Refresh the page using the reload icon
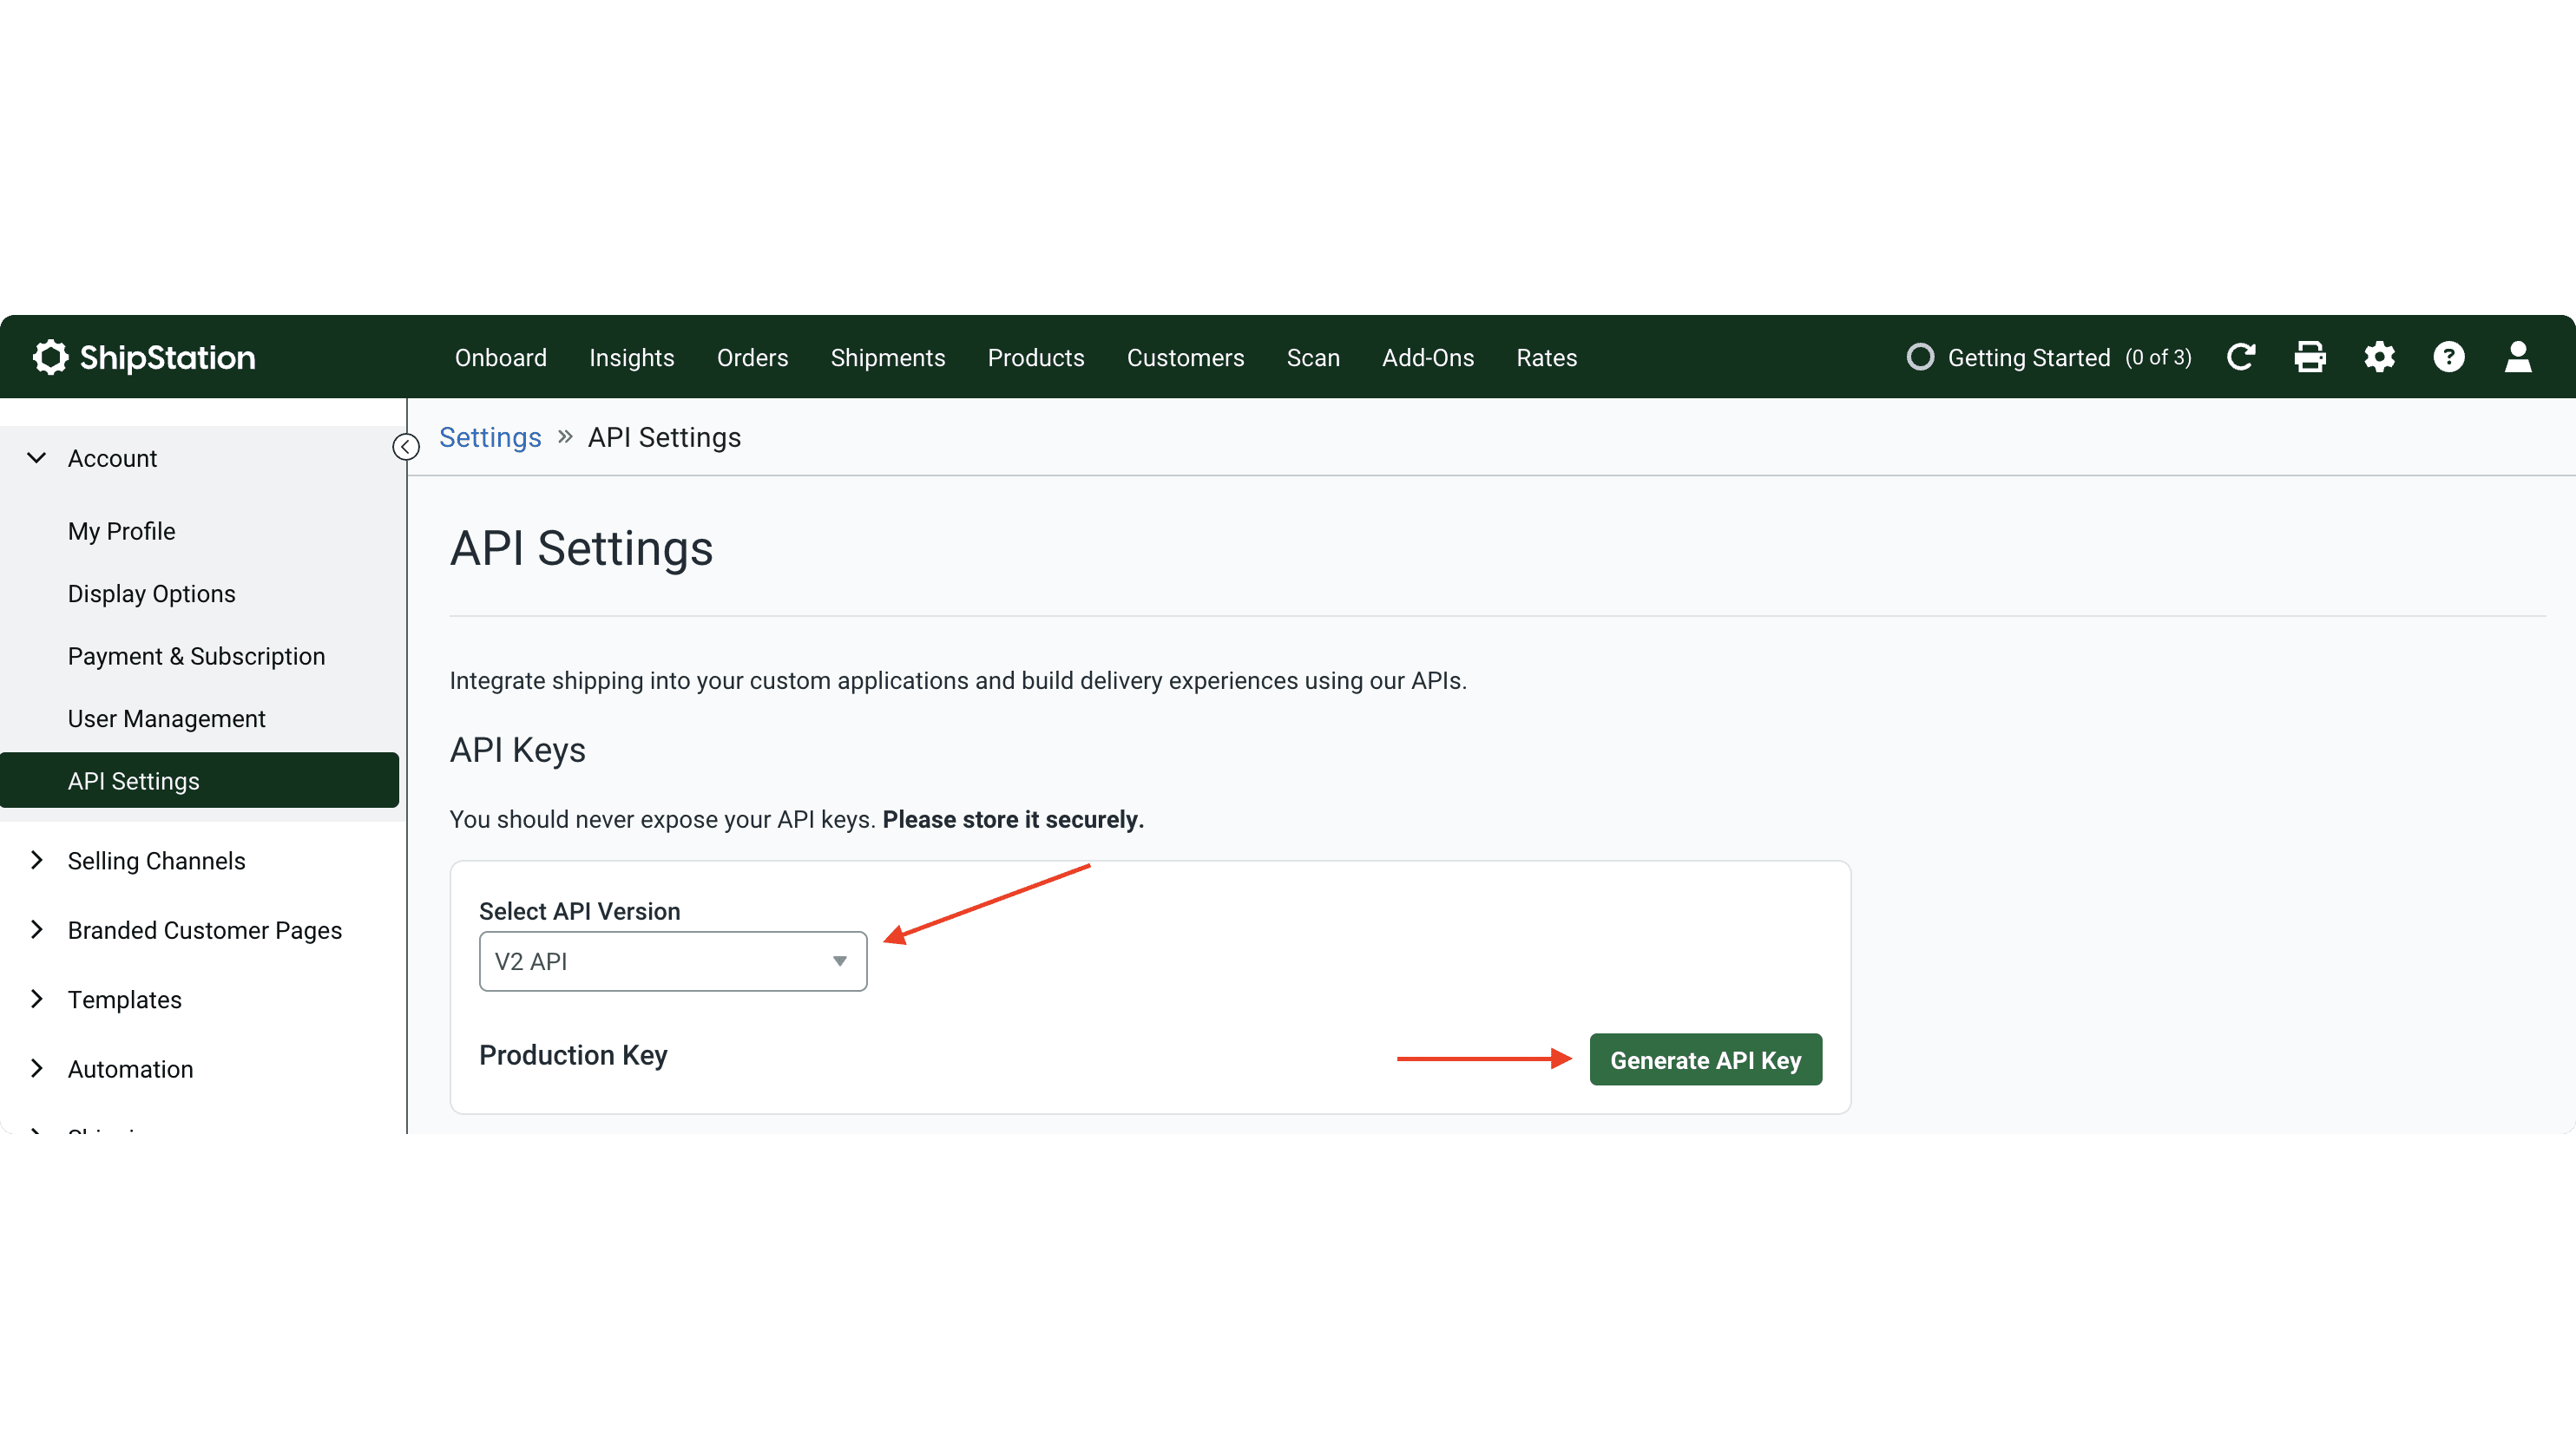 coord(2241,357)
